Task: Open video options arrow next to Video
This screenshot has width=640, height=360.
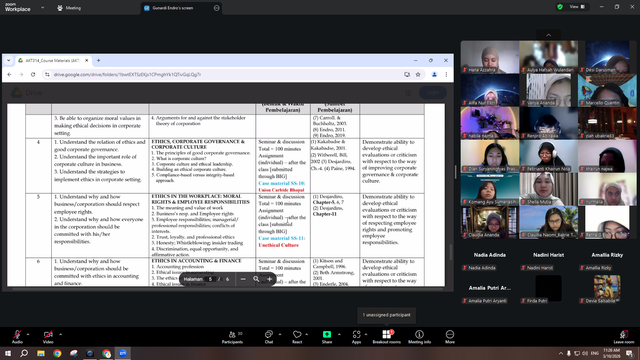Action: coord(60,334)
